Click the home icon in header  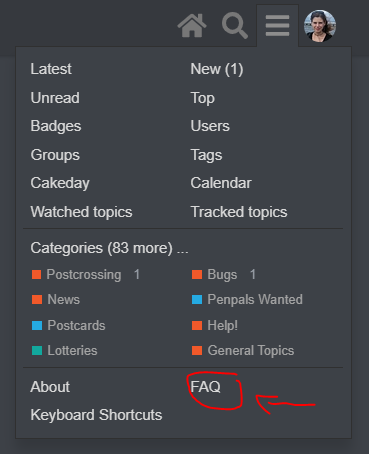pyautogui.click(x=192, y=26)
